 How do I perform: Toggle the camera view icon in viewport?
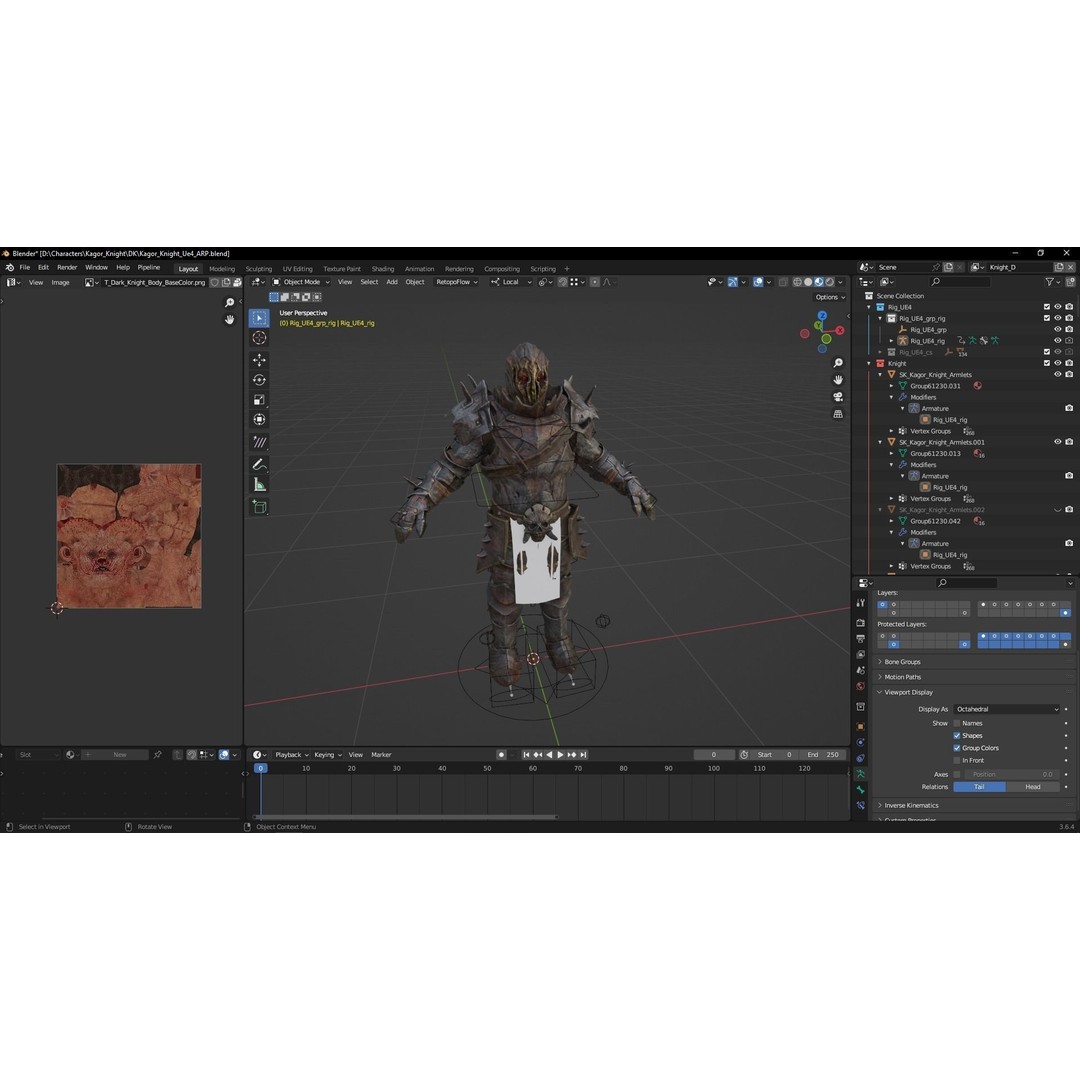(x=838, y=397)
